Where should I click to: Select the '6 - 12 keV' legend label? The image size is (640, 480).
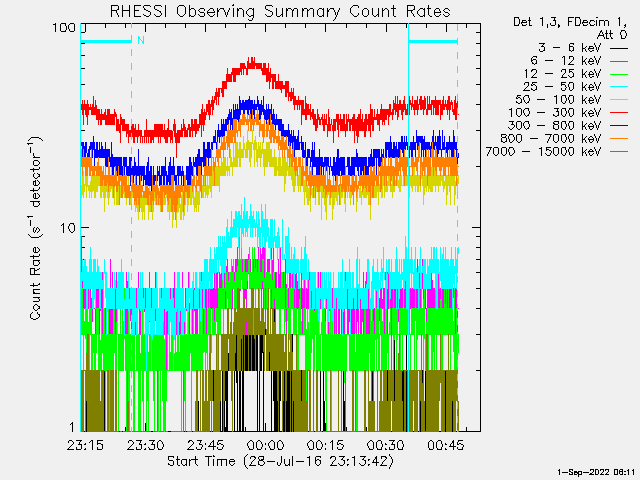click(566, 61)
